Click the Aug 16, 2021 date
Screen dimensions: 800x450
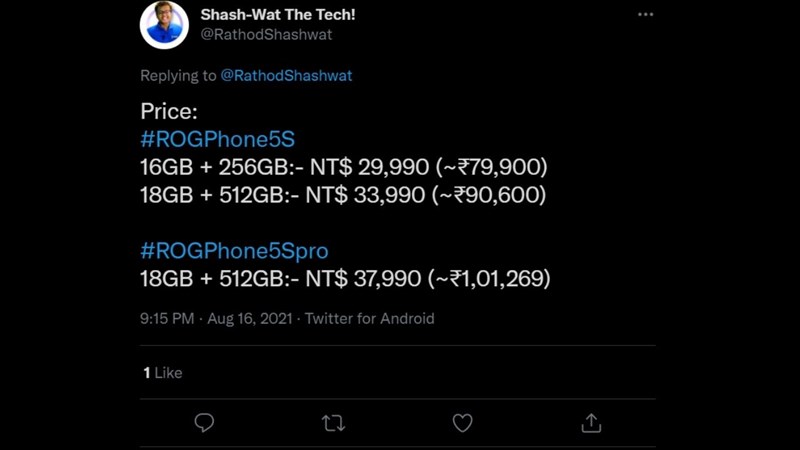pyautogui.click(x=251, y=319)
